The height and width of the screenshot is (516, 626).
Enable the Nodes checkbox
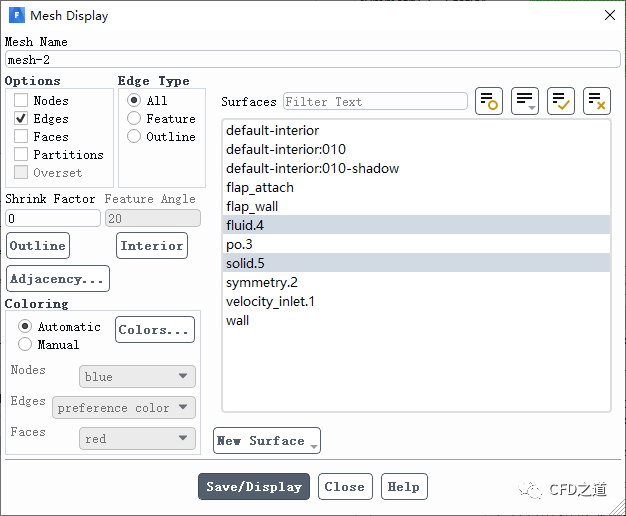pos(21,101)
